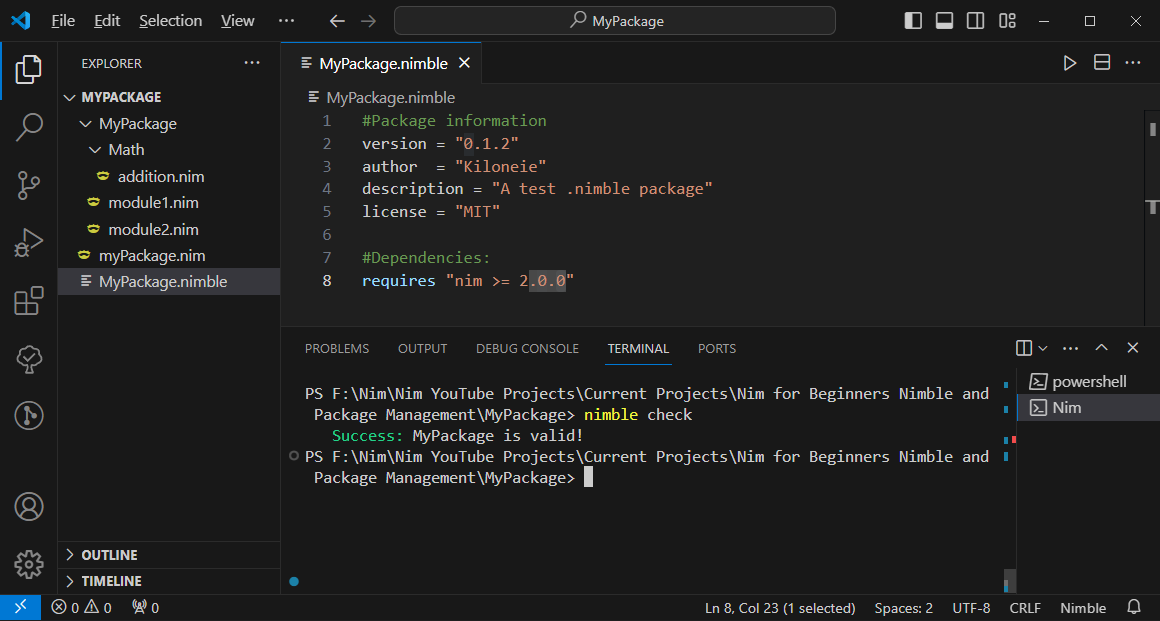The image size is (1160, 621).
Task: Open the split terminal dropdown arrow
Action: click(1043, 348)
